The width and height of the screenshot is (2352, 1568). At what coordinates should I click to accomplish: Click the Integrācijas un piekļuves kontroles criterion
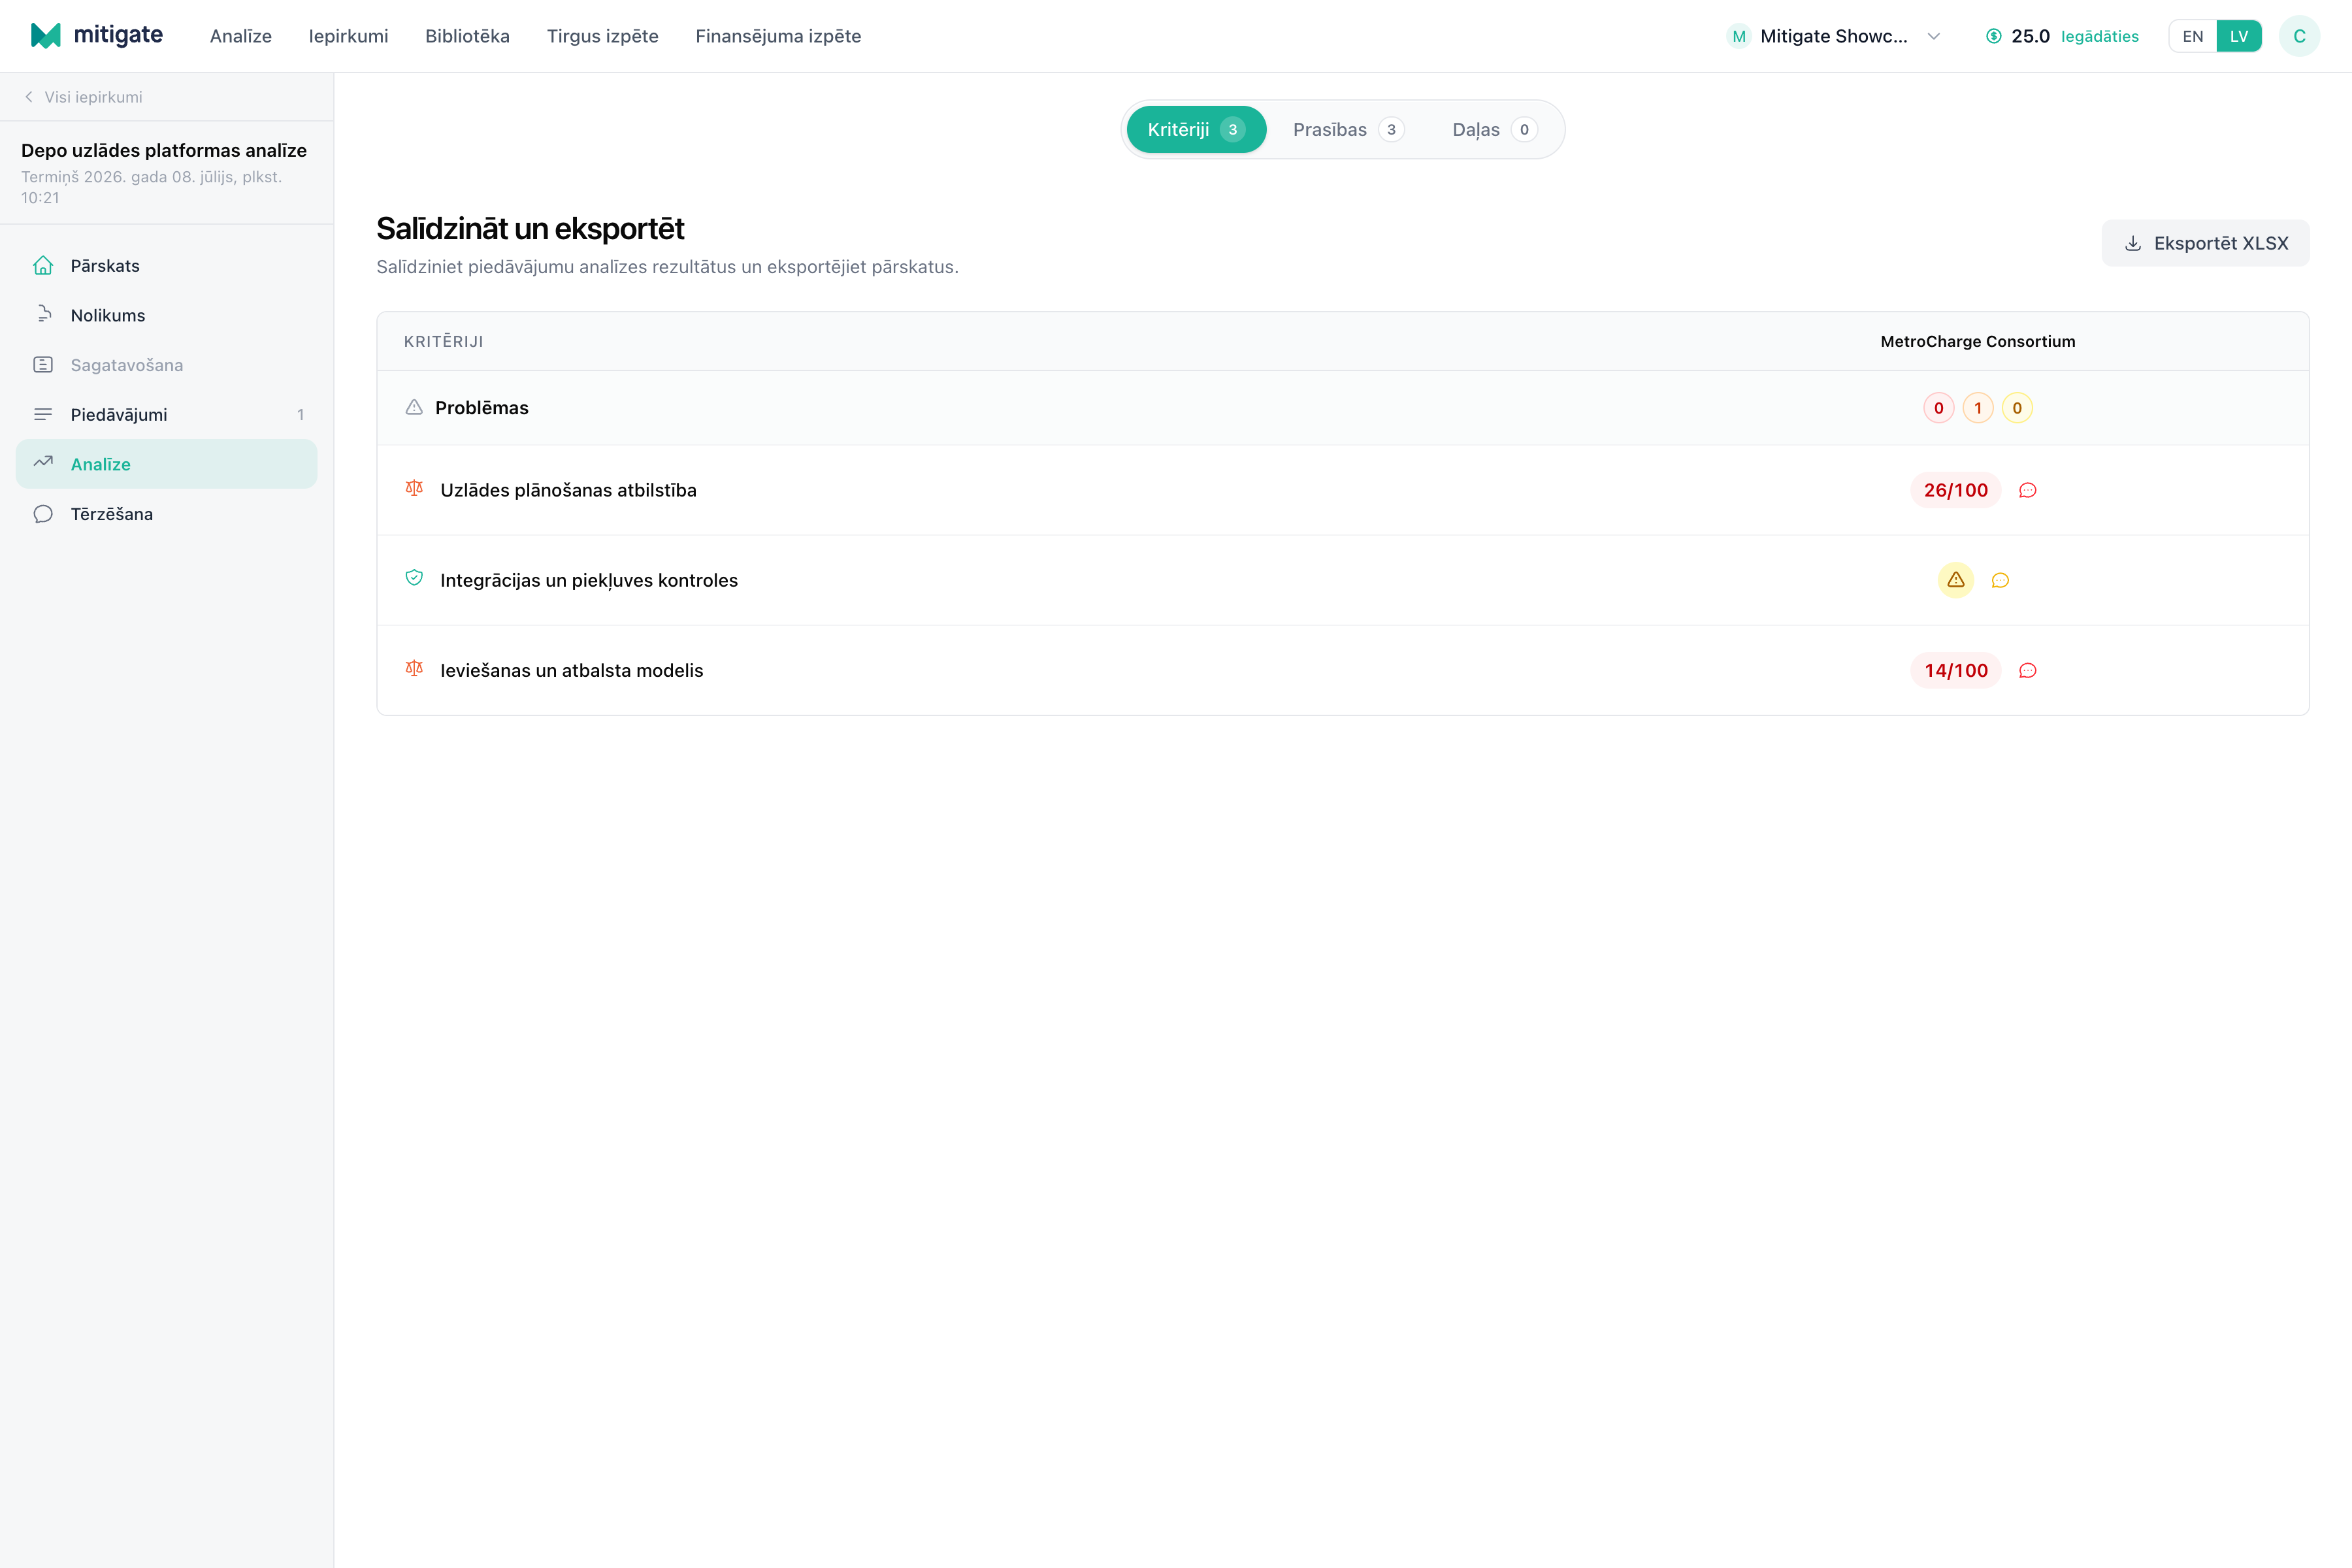point(589,580)
